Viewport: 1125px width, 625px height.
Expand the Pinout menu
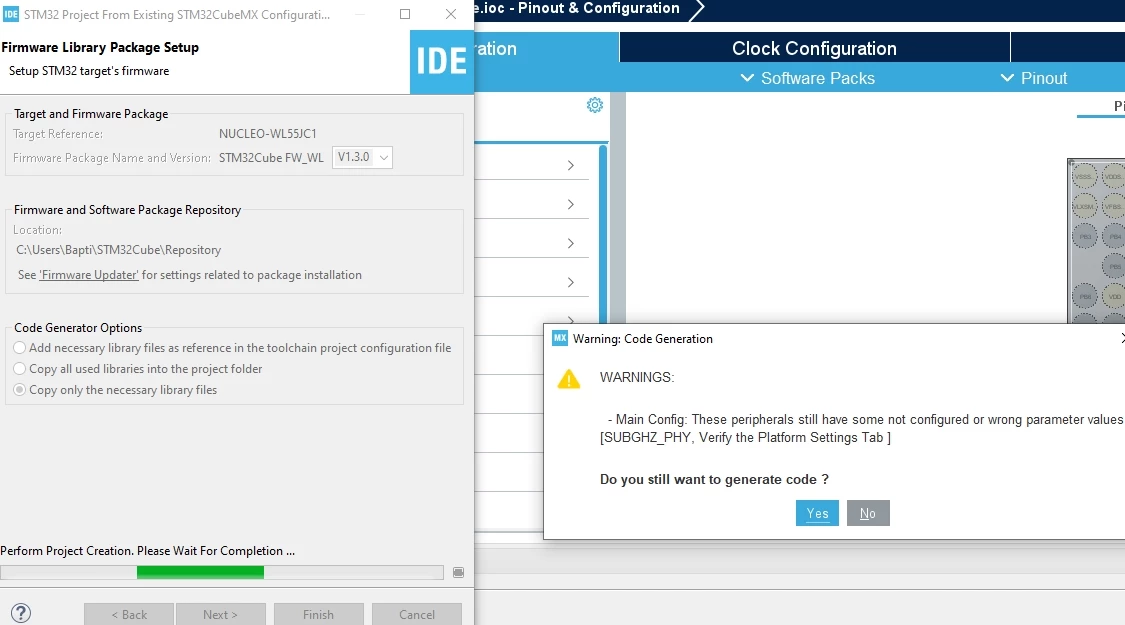(x=1034, y=78)
